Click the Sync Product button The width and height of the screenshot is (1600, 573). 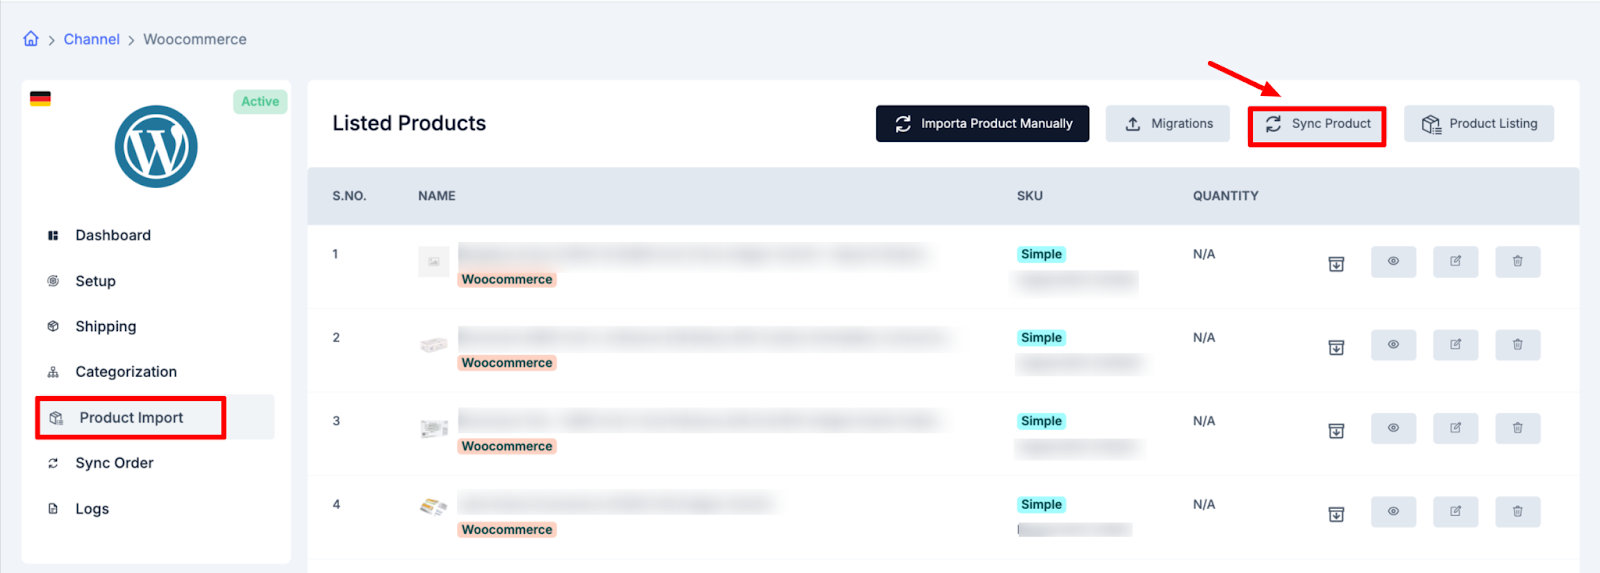1317,124
